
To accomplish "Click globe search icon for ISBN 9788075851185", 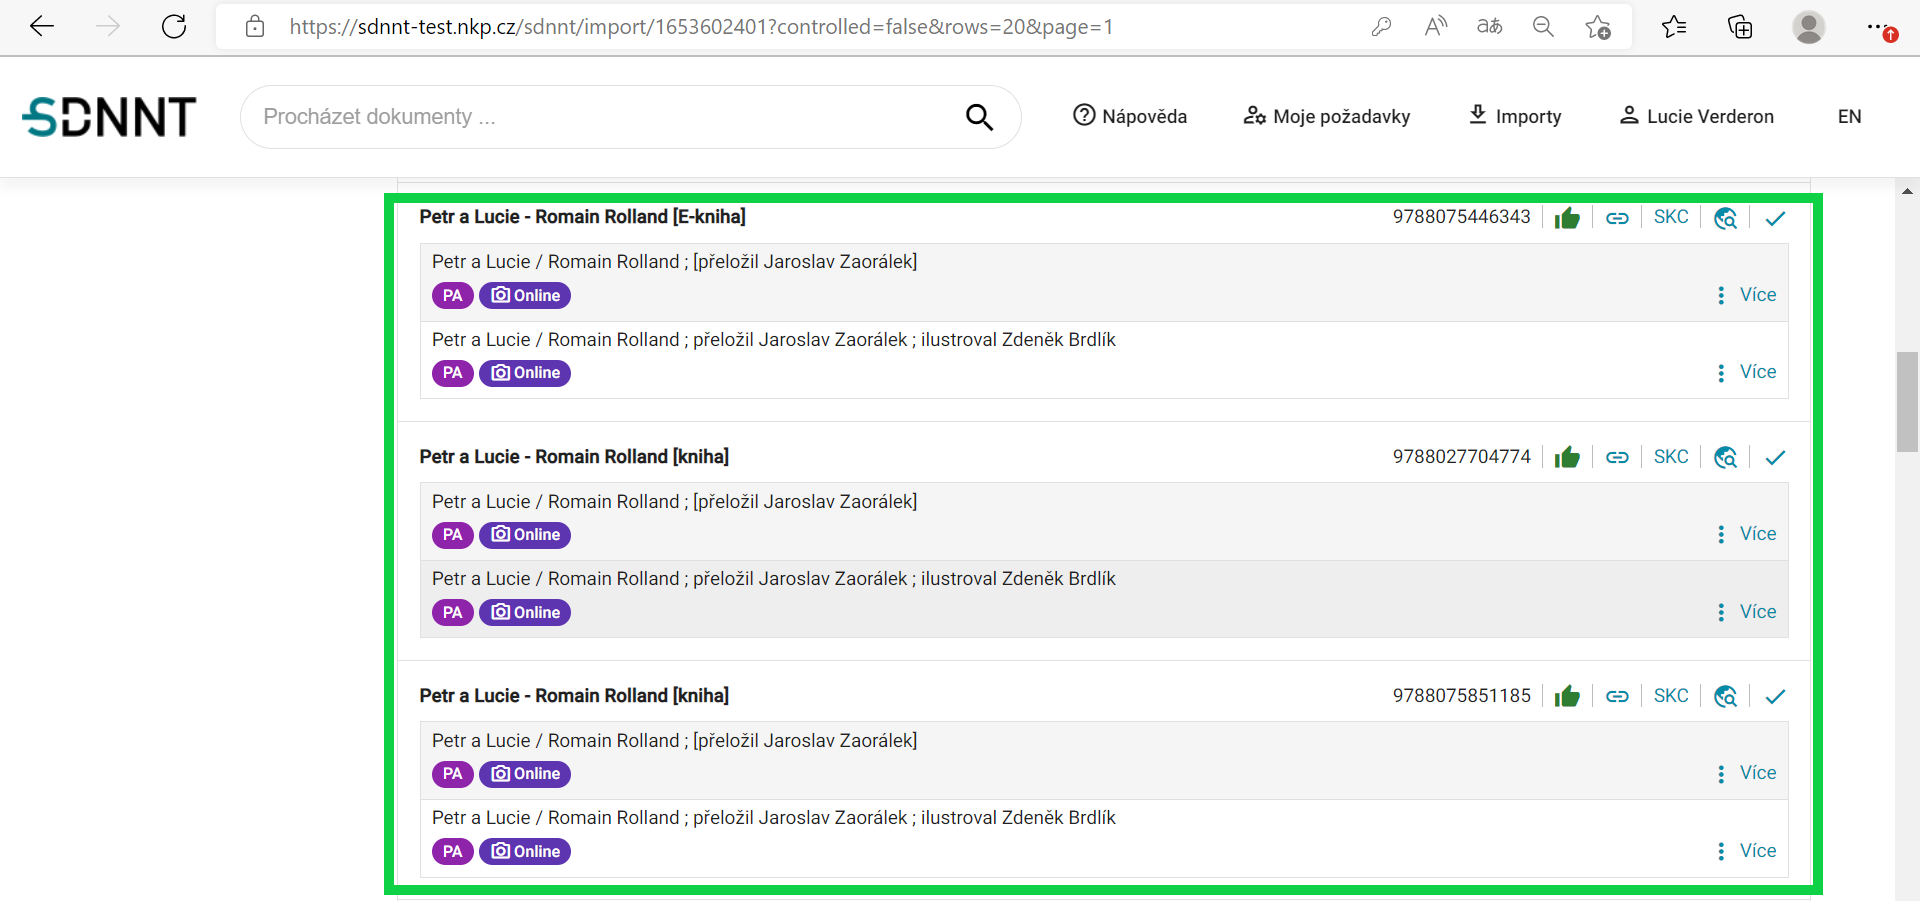I will [x=1725, y=696].
